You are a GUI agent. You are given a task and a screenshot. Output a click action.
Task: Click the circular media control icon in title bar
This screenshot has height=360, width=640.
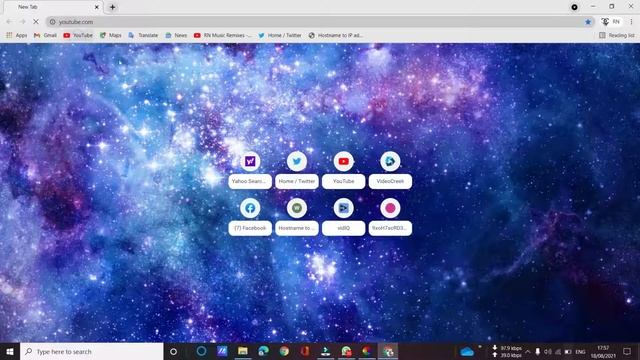(x=574, y=7)
